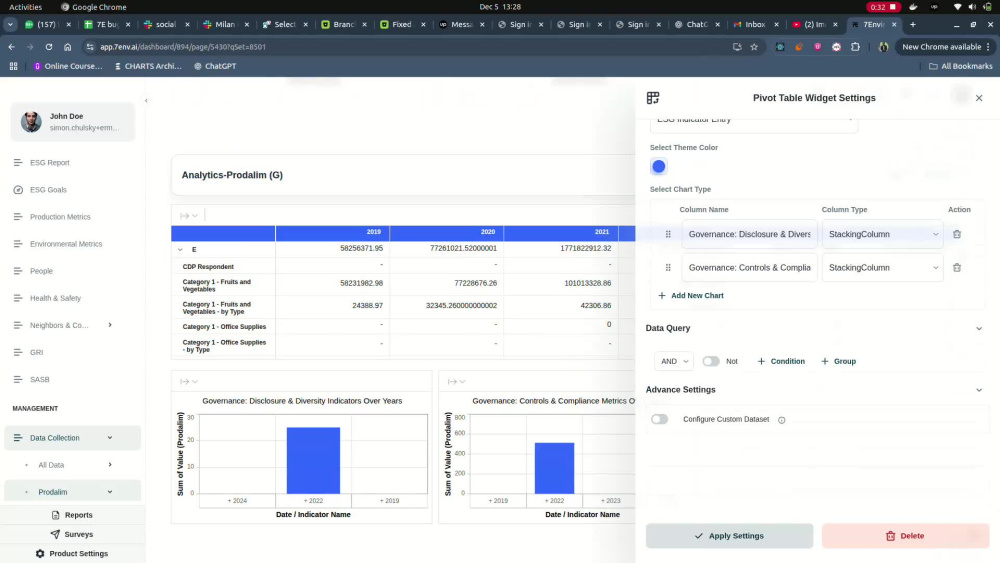This screenshot has height=563, width=1000.
Task: Open Chrome extensions puzzle icon
Action: (855, 47)
